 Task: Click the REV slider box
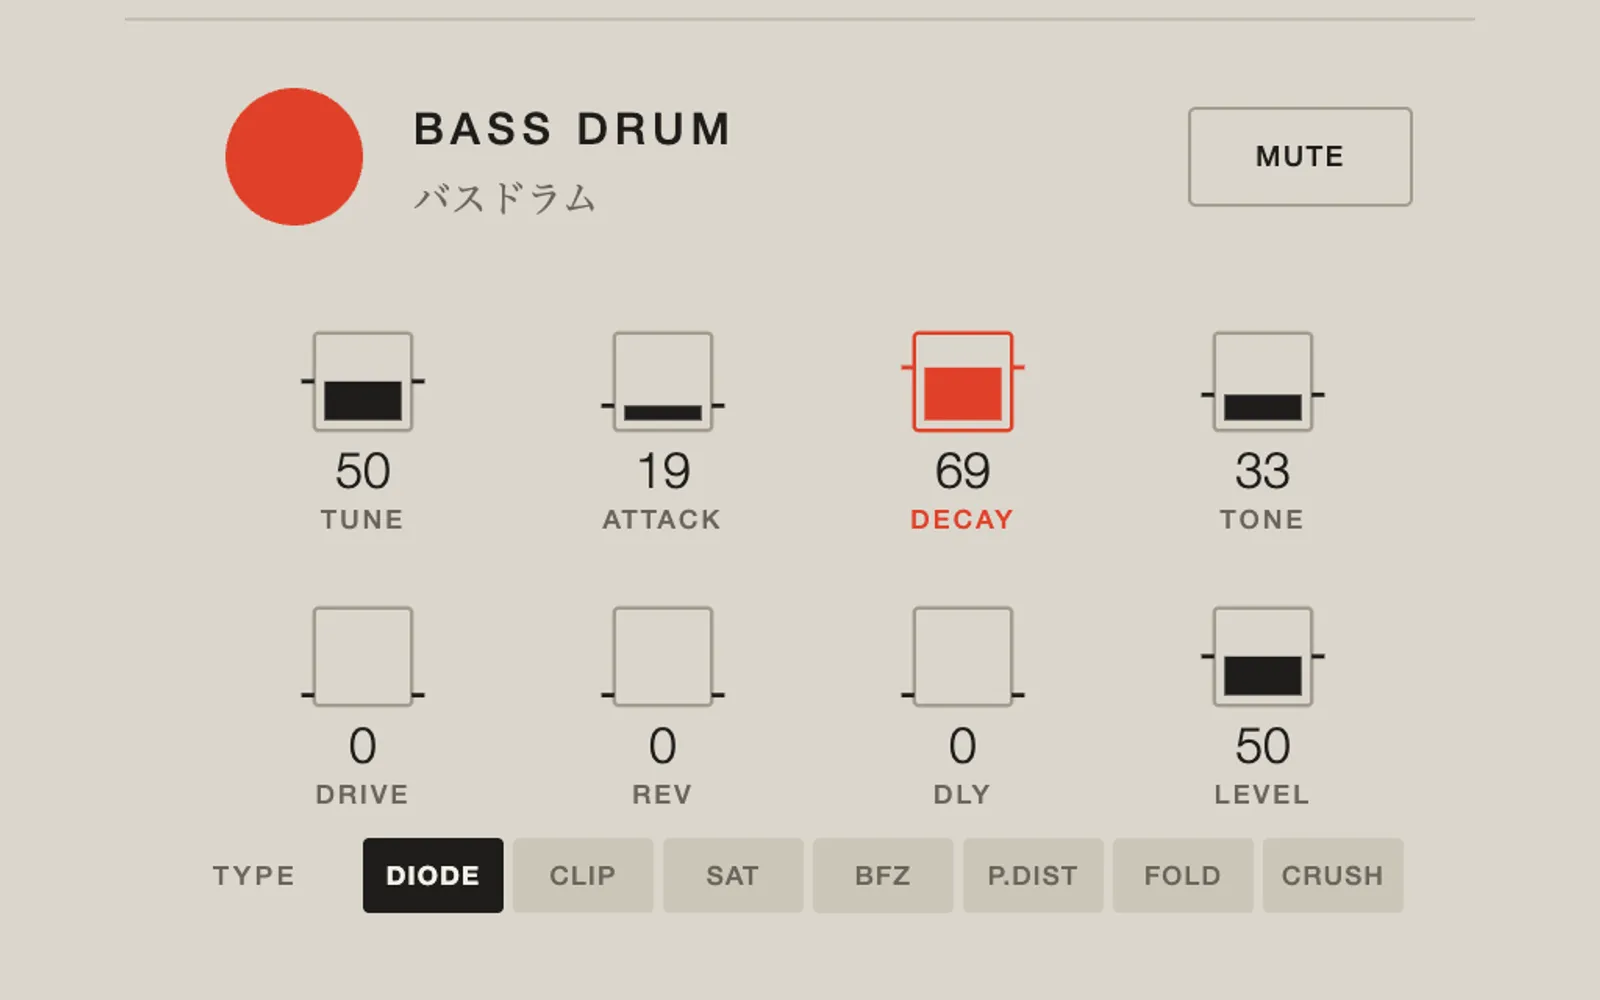point(663,656)
